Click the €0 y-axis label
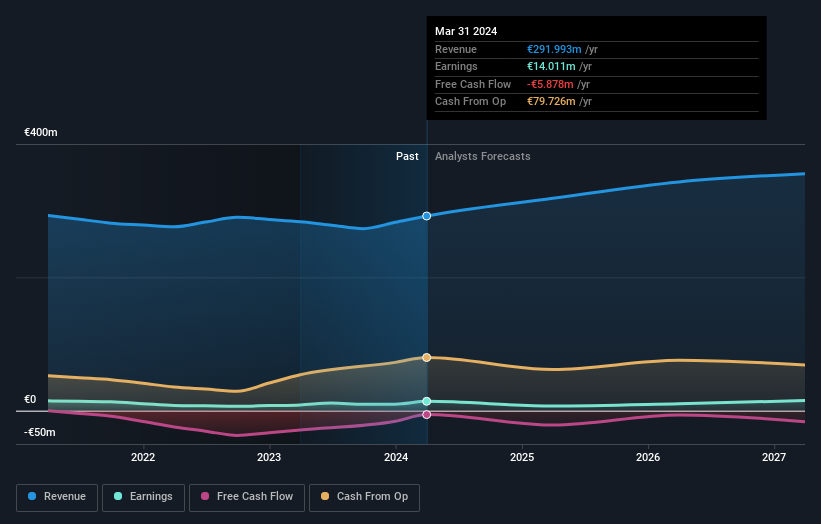This screenshot has width=821, height=524. pyautogui.click(x=30, y=399)
